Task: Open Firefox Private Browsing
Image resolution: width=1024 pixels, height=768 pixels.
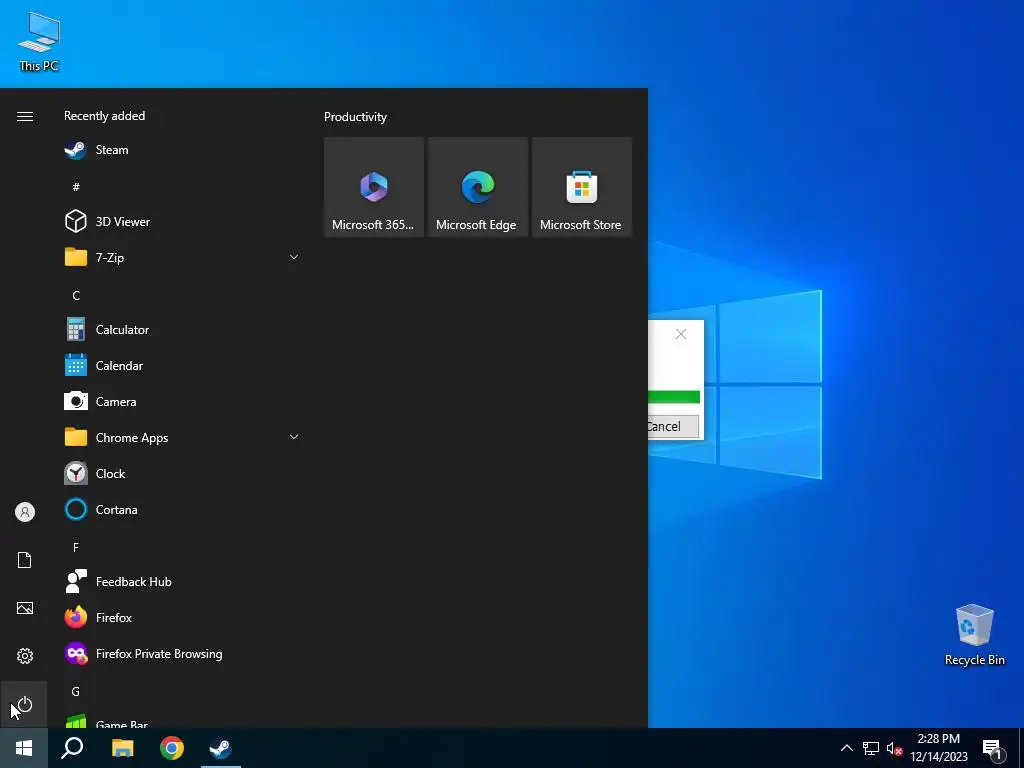Action: click(x=182, y=654)
